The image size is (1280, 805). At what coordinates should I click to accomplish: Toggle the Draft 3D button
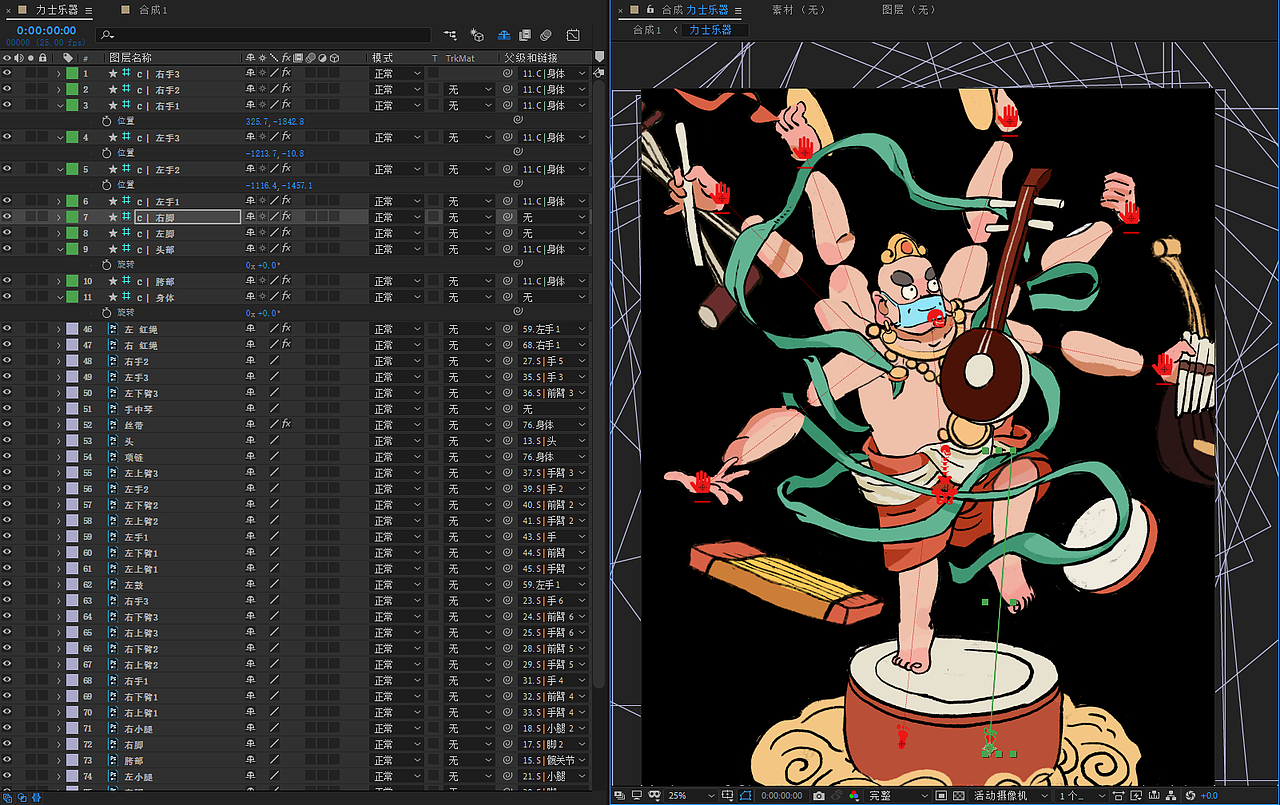pos(477,35)
